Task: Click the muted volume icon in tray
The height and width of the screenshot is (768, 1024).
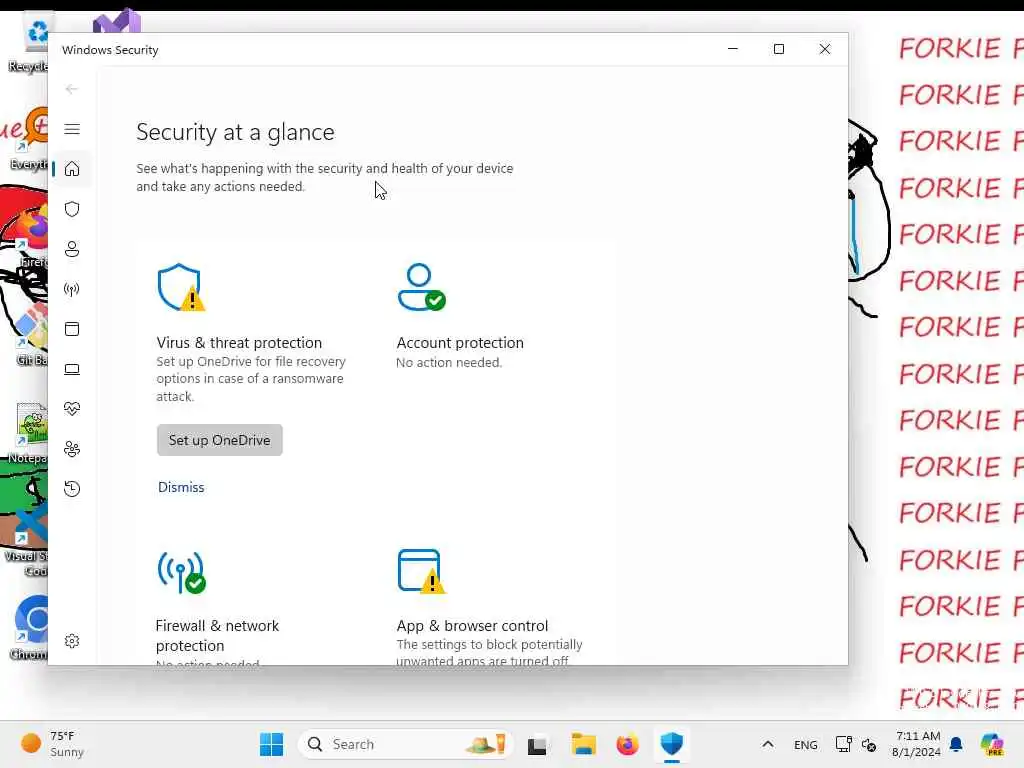Action: [x=869, y=744]
